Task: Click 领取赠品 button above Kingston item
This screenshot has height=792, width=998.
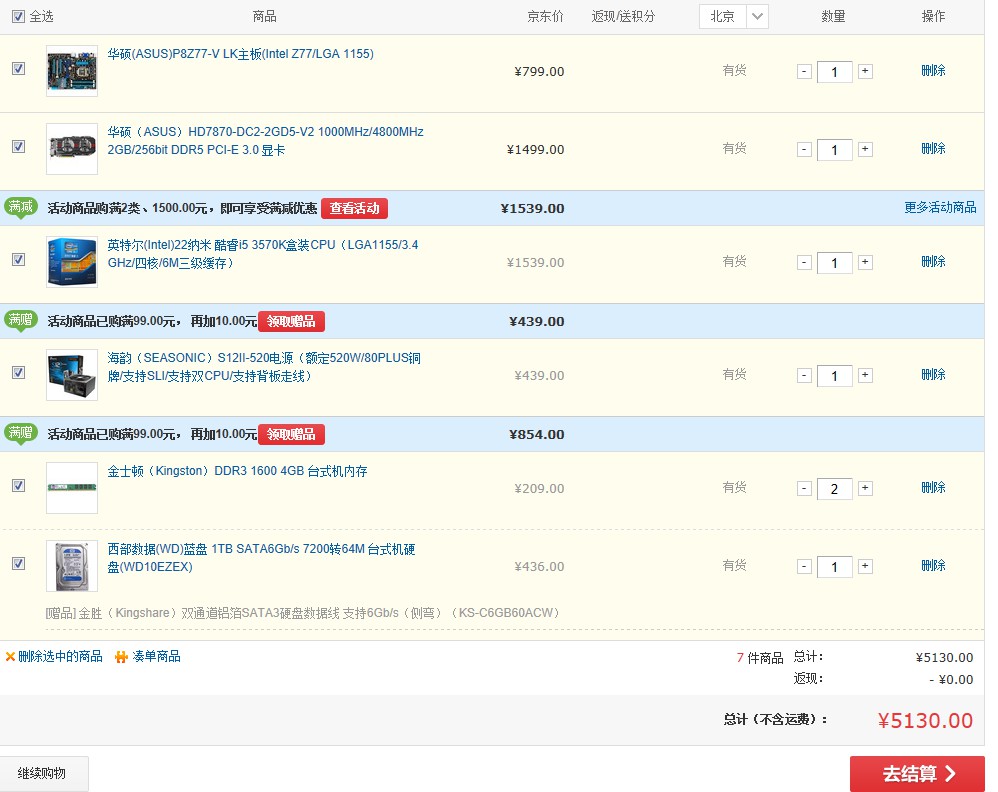Action: (292, 434)
